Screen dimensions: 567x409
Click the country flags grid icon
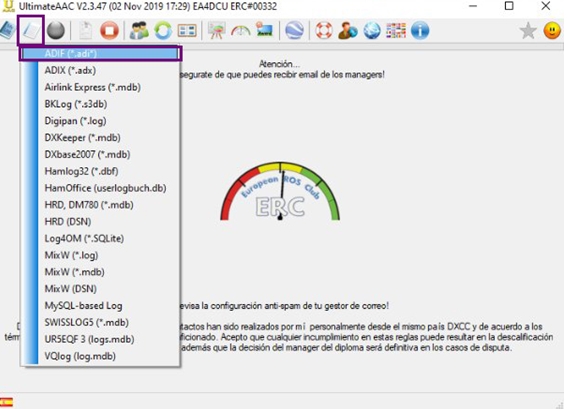[396, 30]
